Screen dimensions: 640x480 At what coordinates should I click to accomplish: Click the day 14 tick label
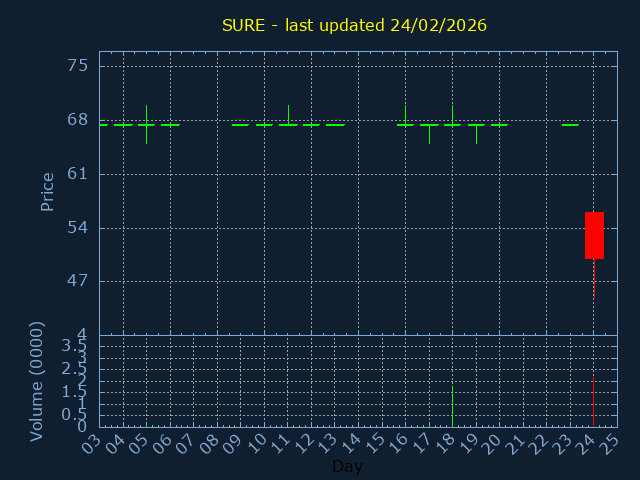tap(350, 442)
